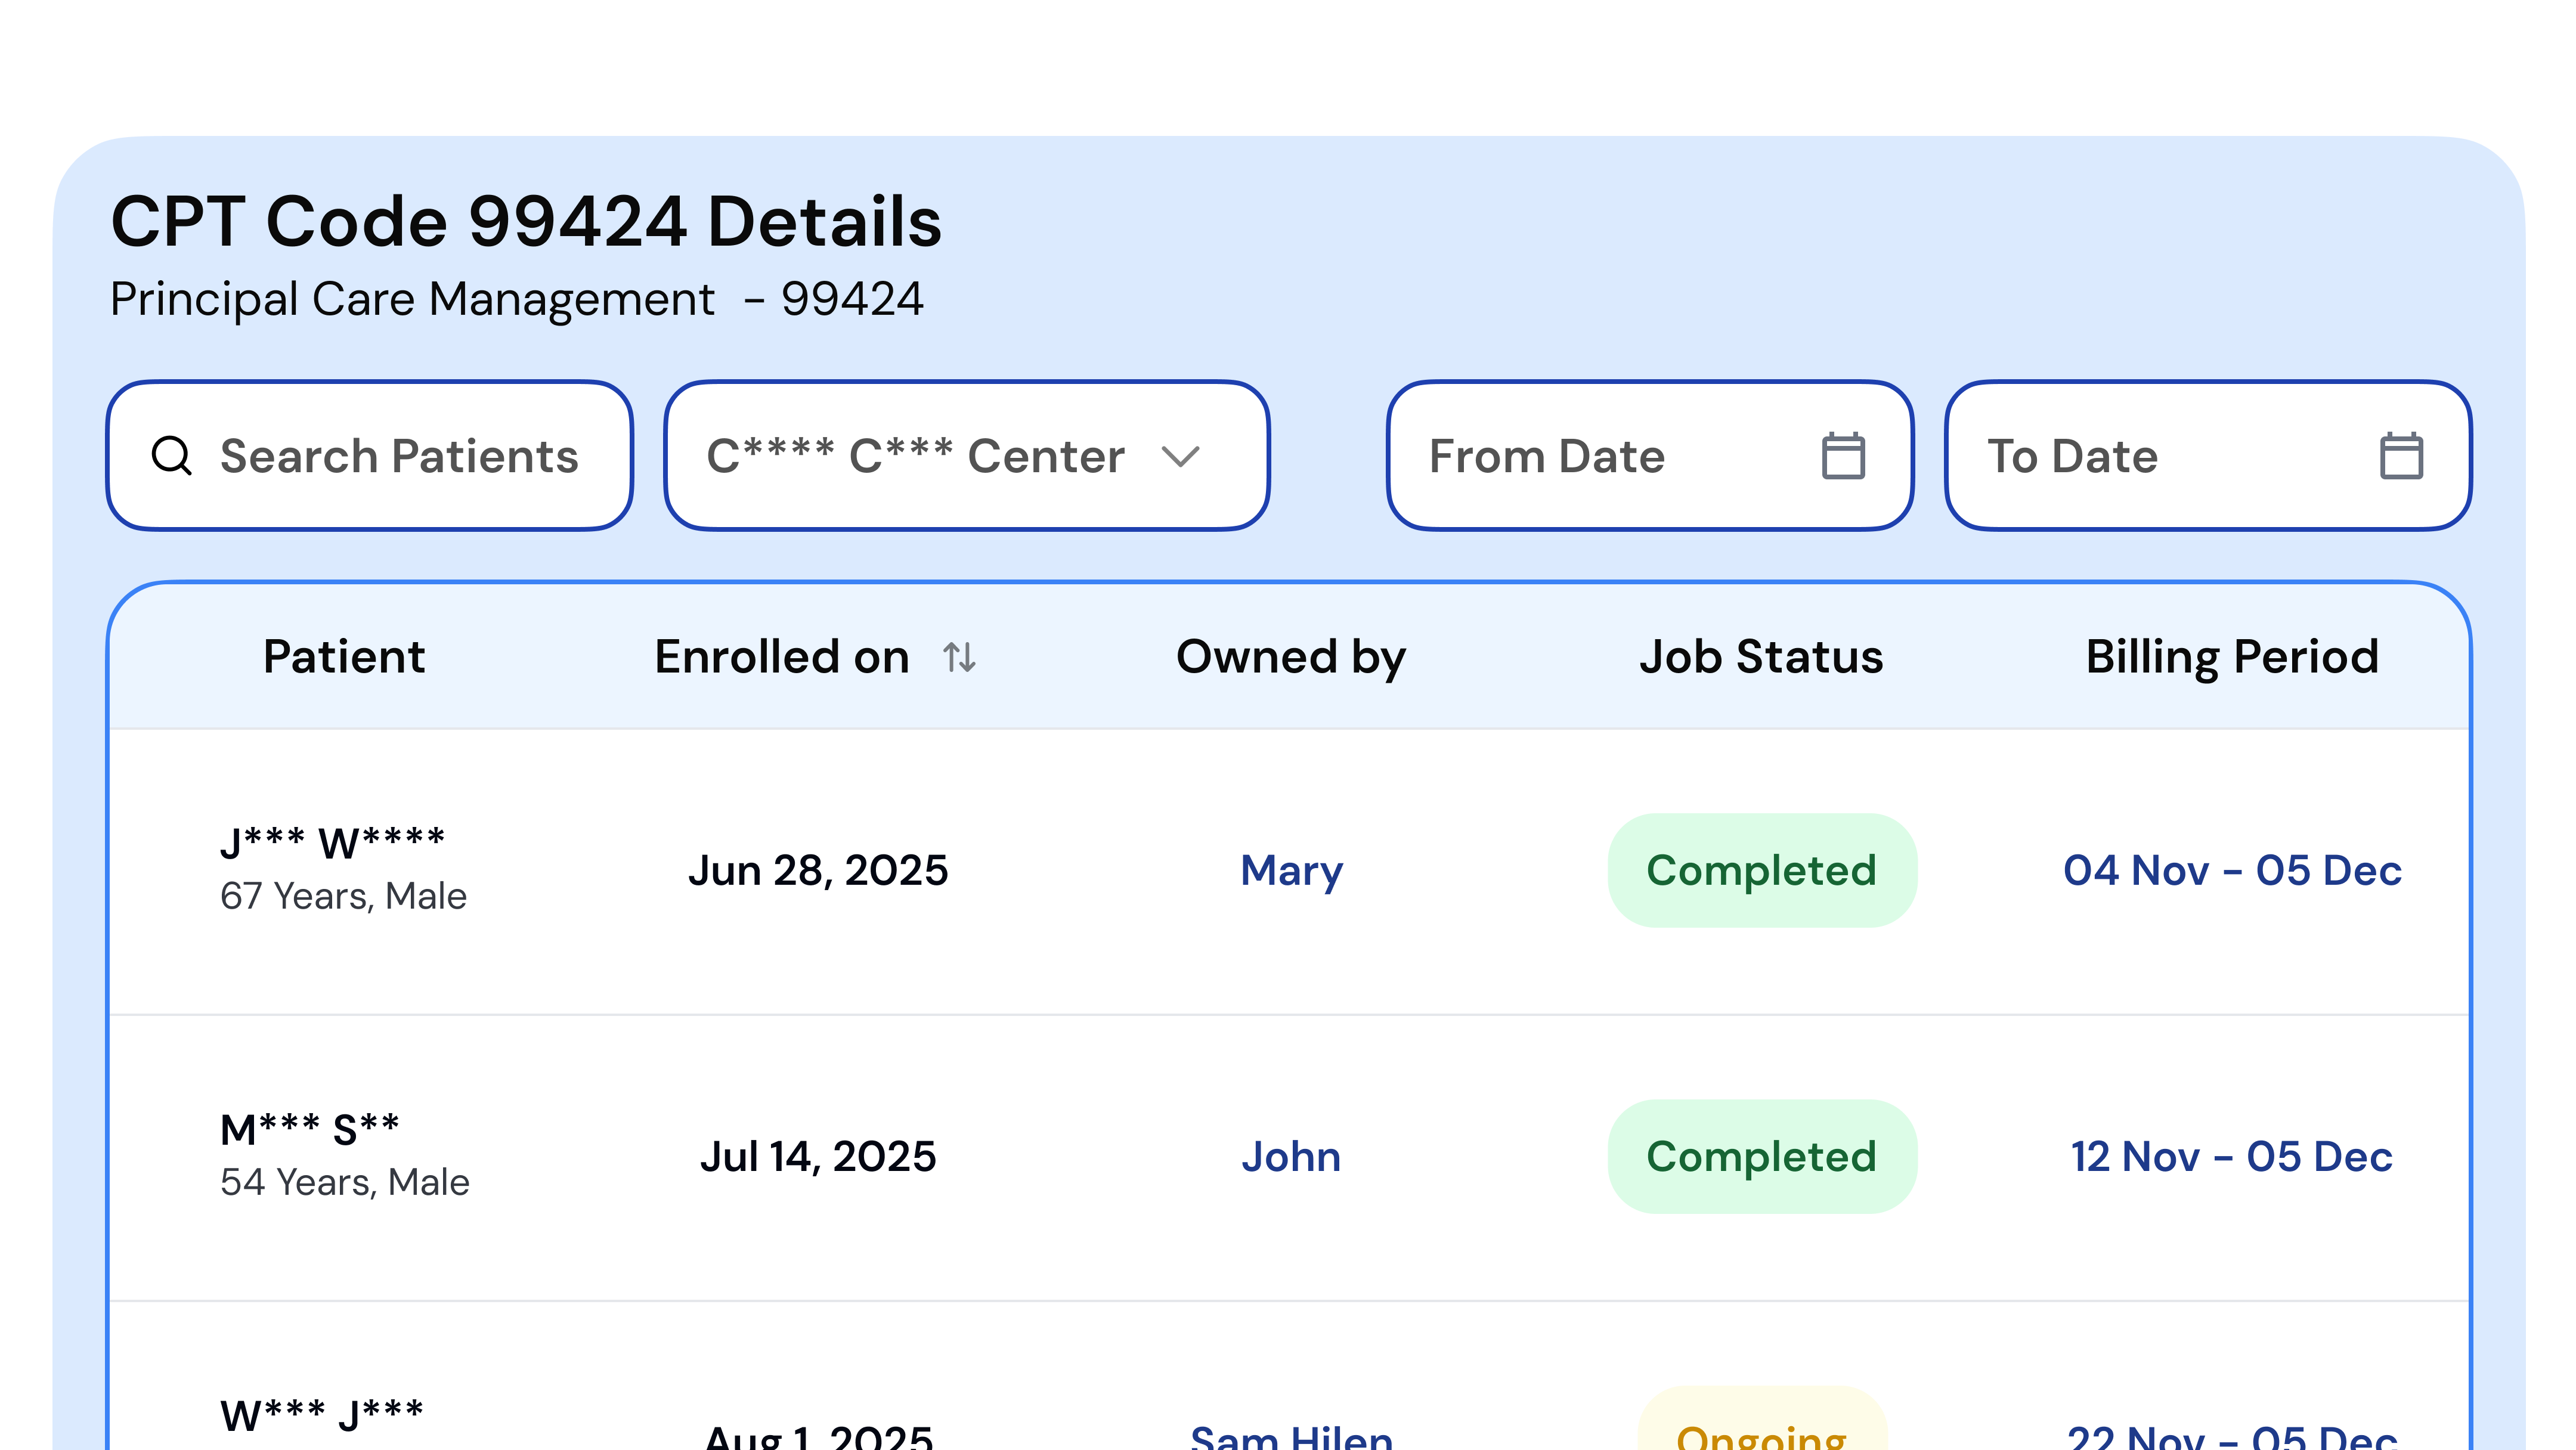
Task: Click the 12 Nov - 05 Dec billing period
Action: [2230, 1157]
